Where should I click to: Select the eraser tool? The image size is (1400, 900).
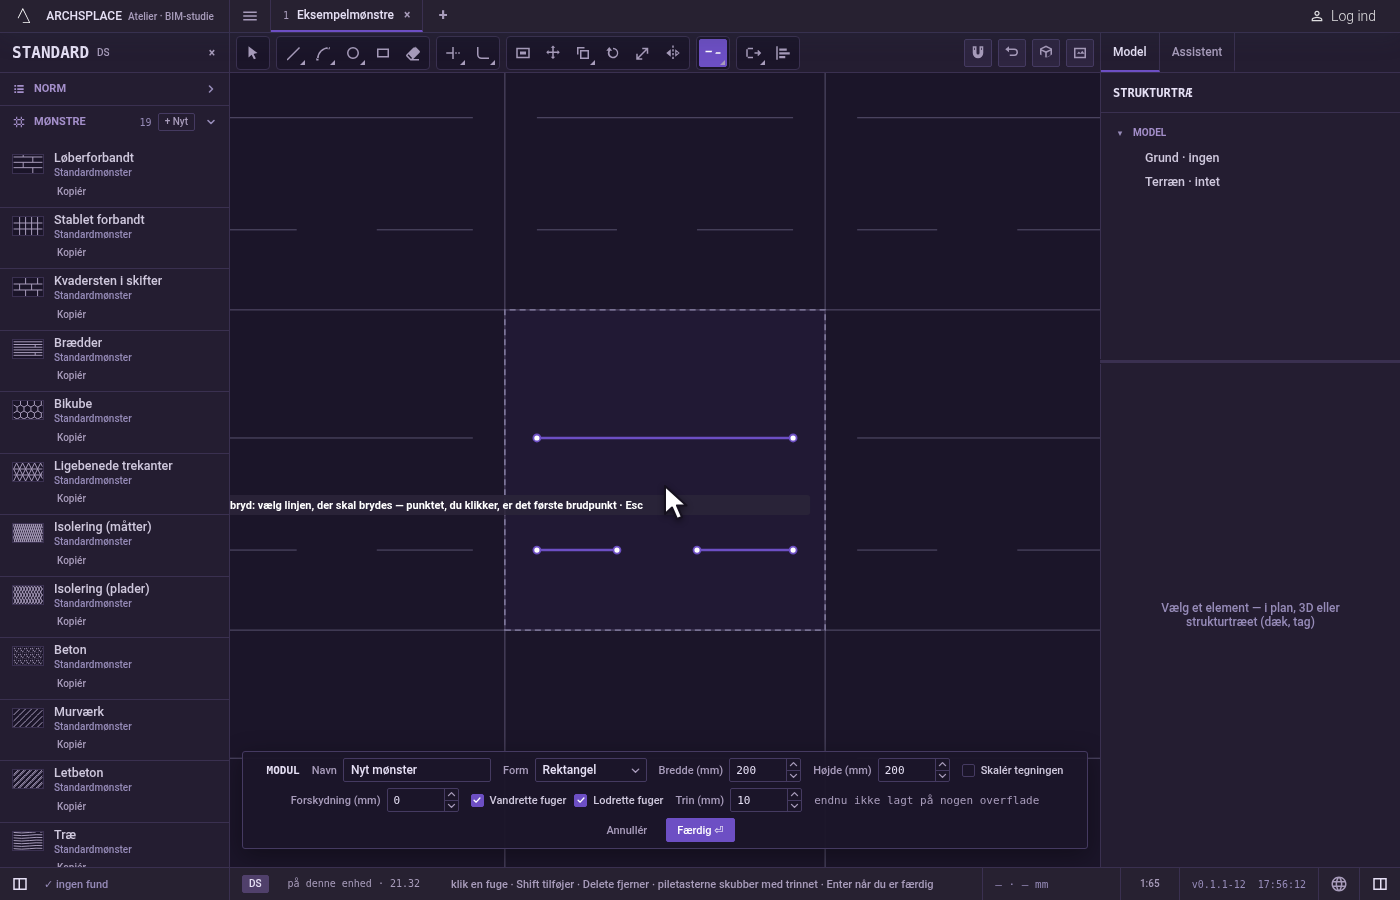coord(413,53)
